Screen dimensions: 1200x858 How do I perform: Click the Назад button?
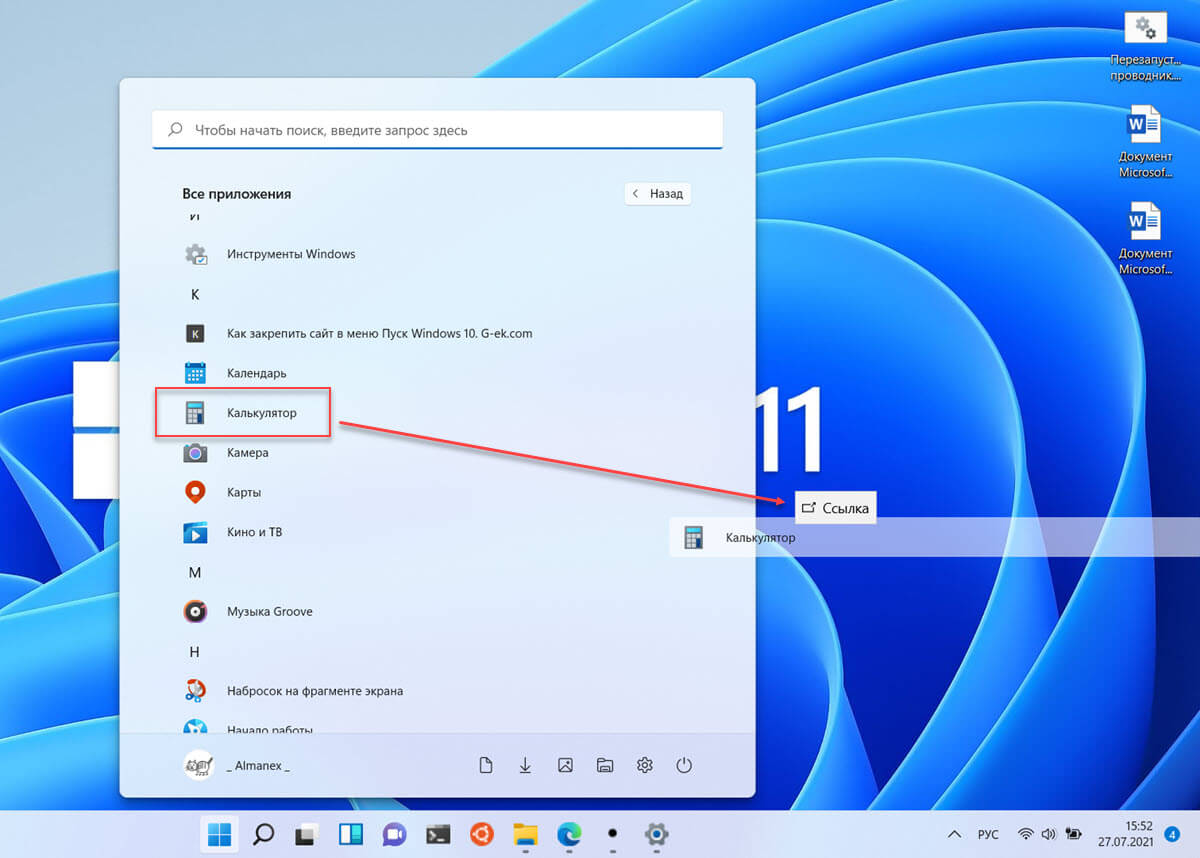(x=658, y=194)
